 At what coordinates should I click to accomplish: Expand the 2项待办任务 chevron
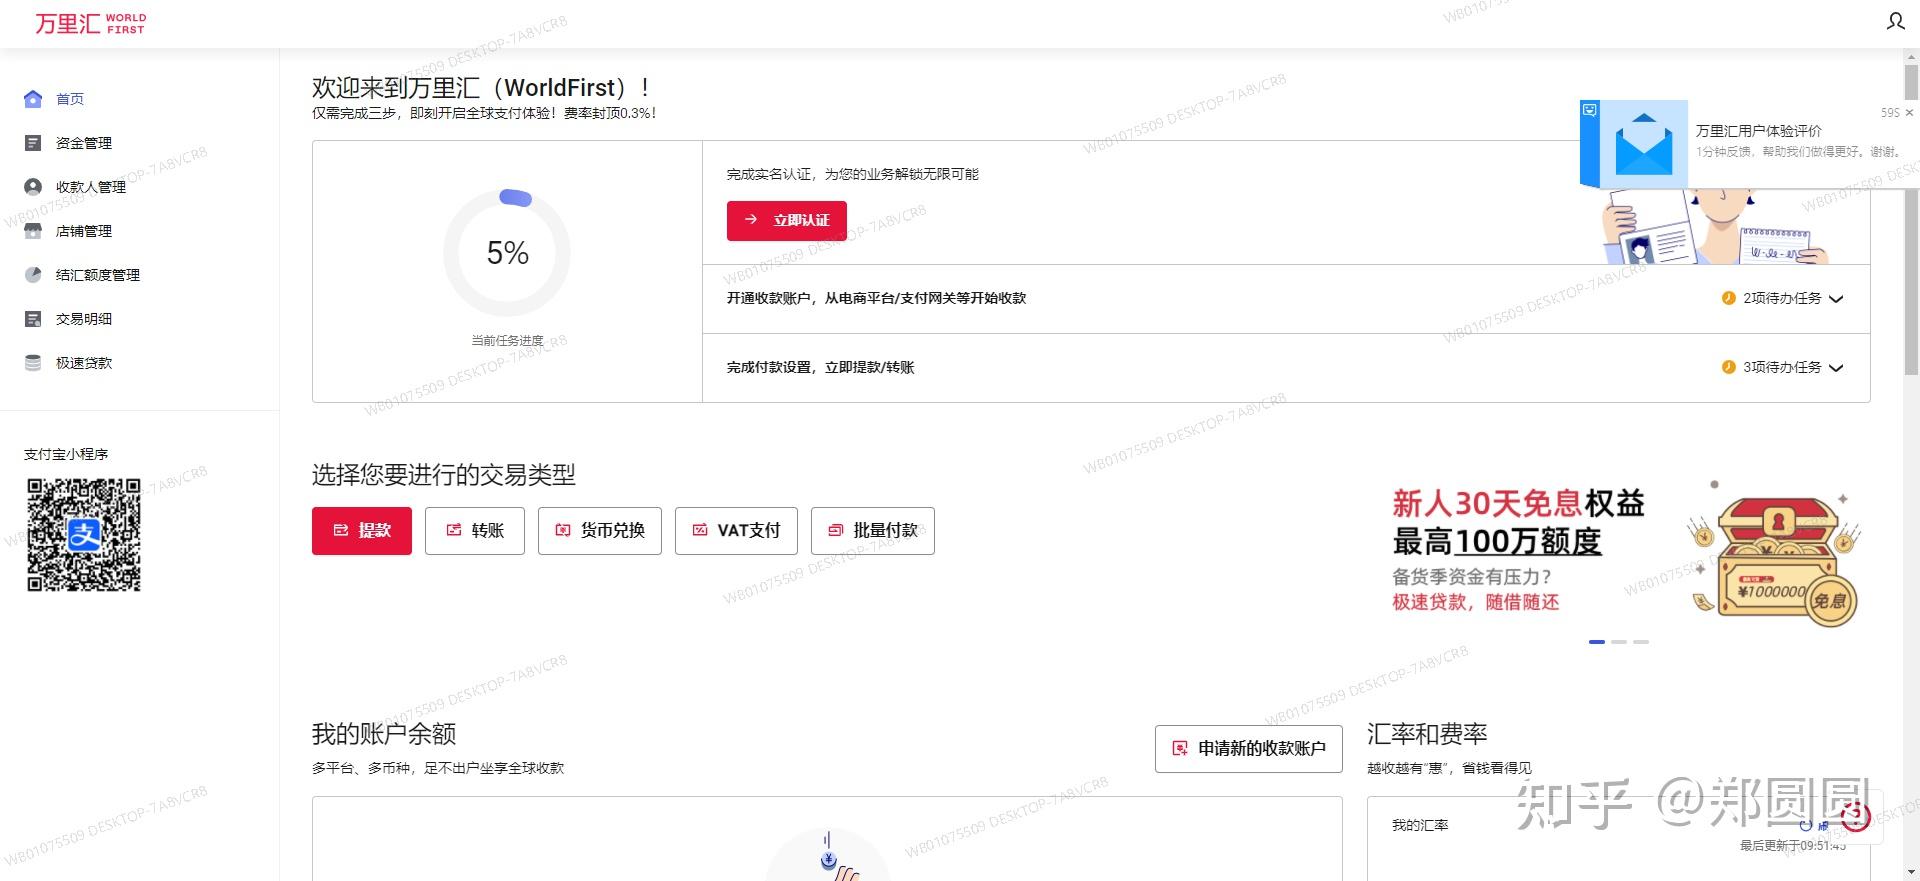[x=1836, y=298]
